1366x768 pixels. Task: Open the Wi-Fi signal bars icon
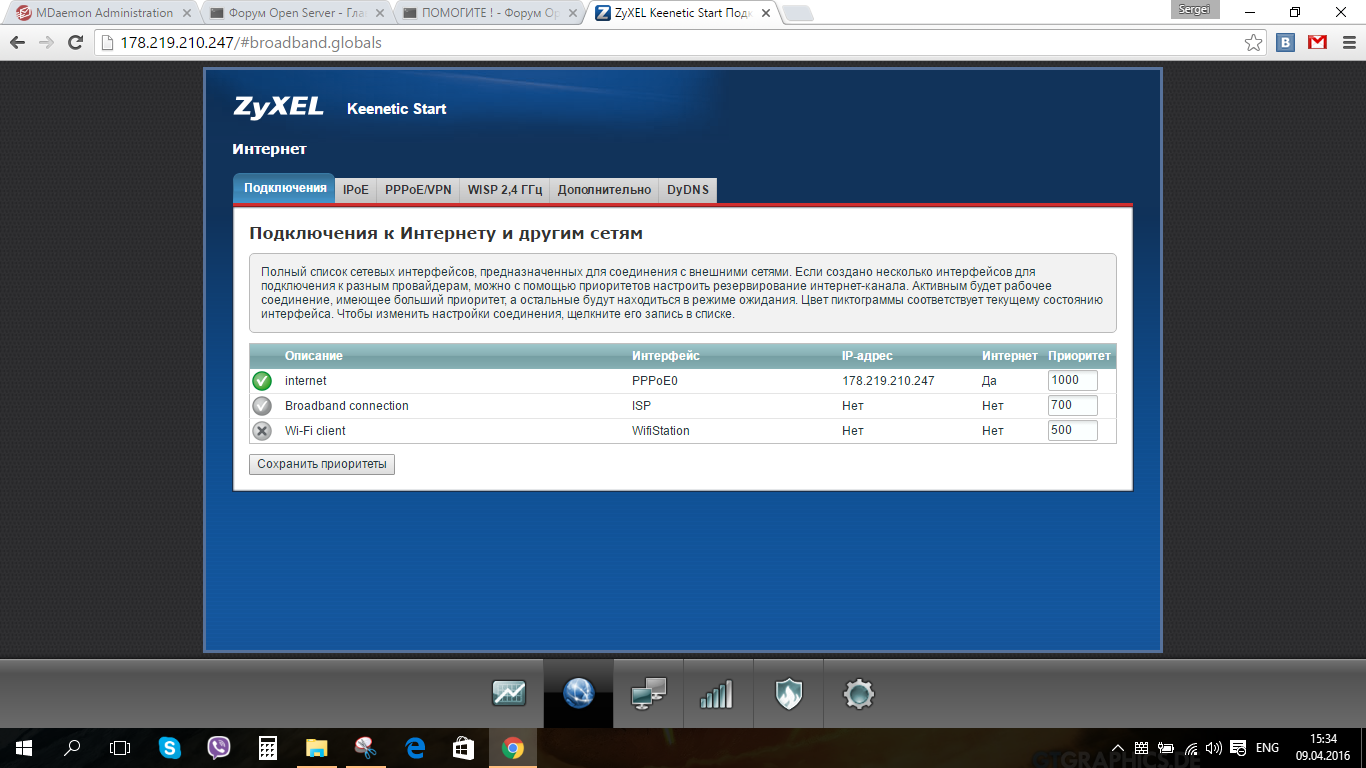click(x=716, y=693)
